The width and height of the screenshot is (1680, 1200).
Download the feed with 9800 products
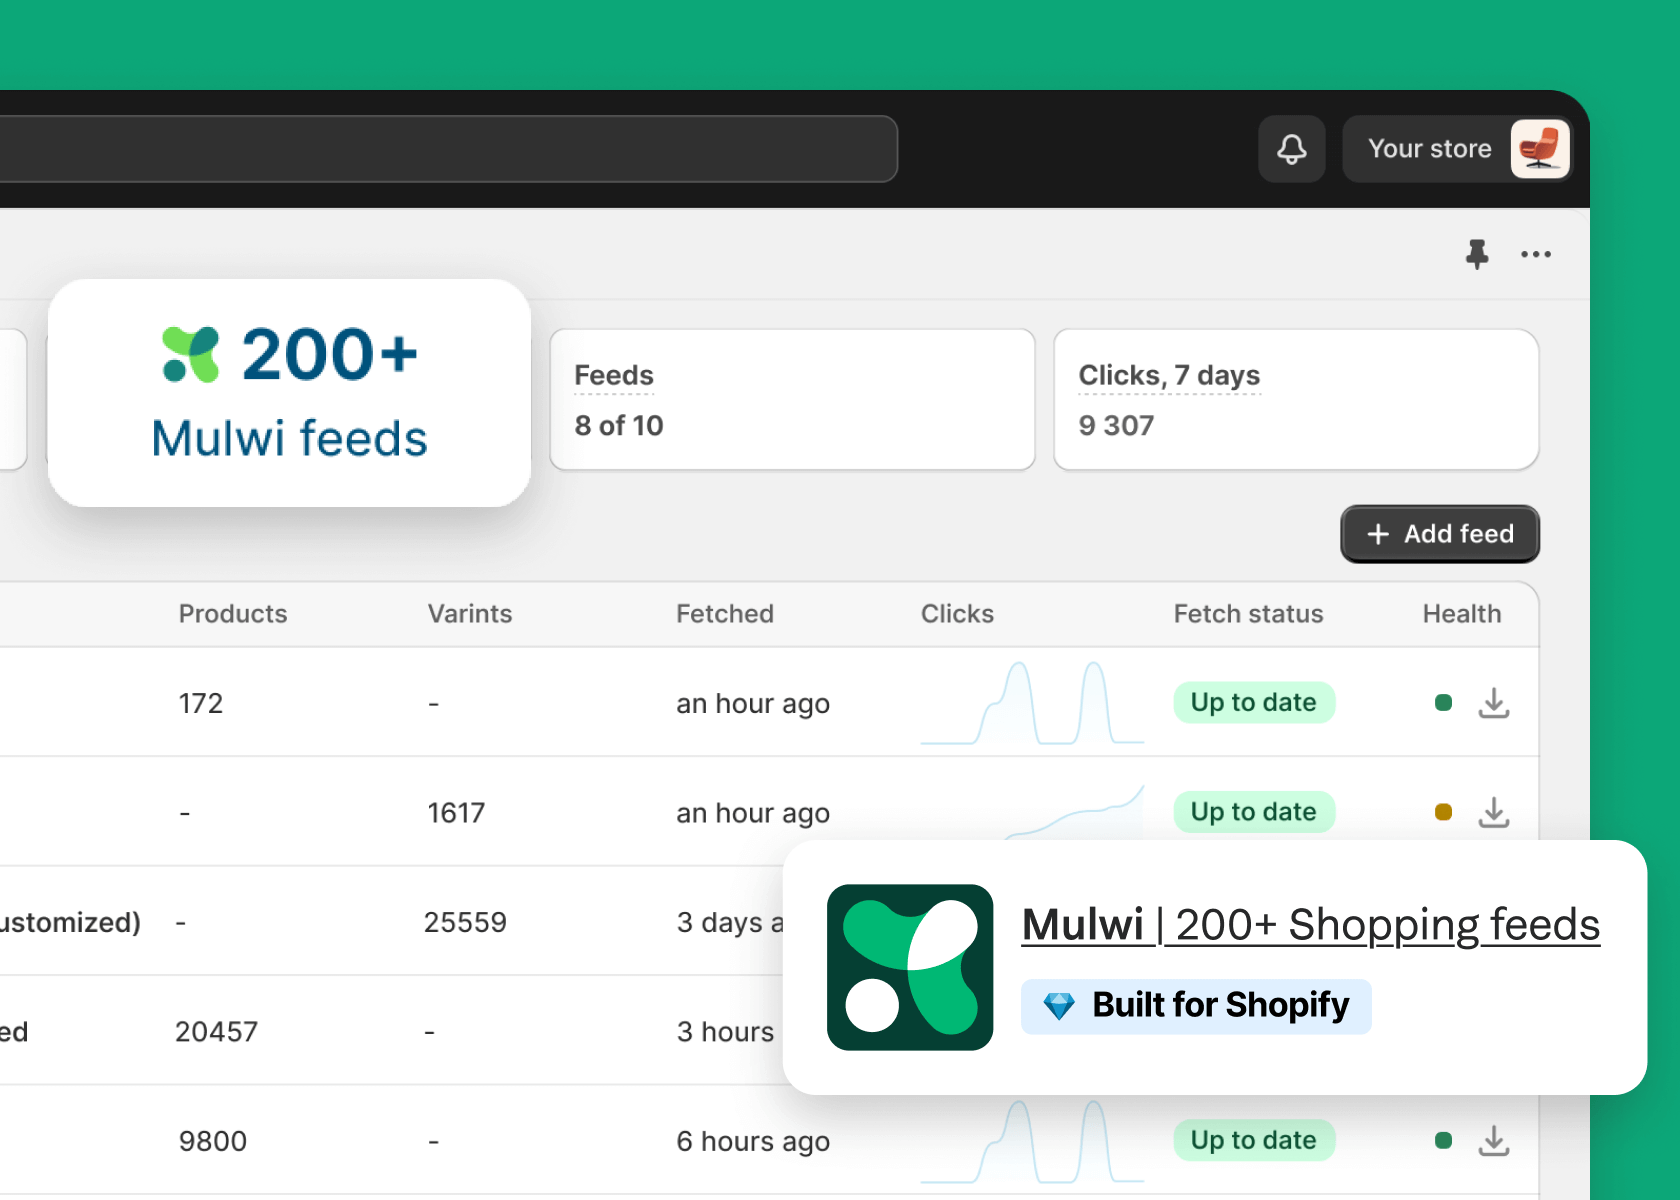pyautogui.click(x=1493, y=1140)
